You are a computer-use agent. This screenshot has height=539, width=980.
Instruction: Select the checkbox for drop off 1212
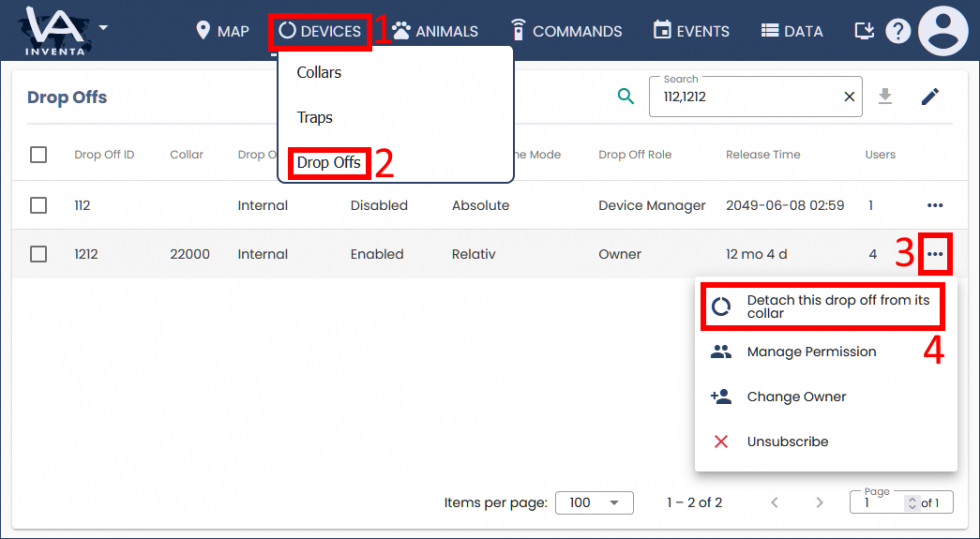pos(38,254)
